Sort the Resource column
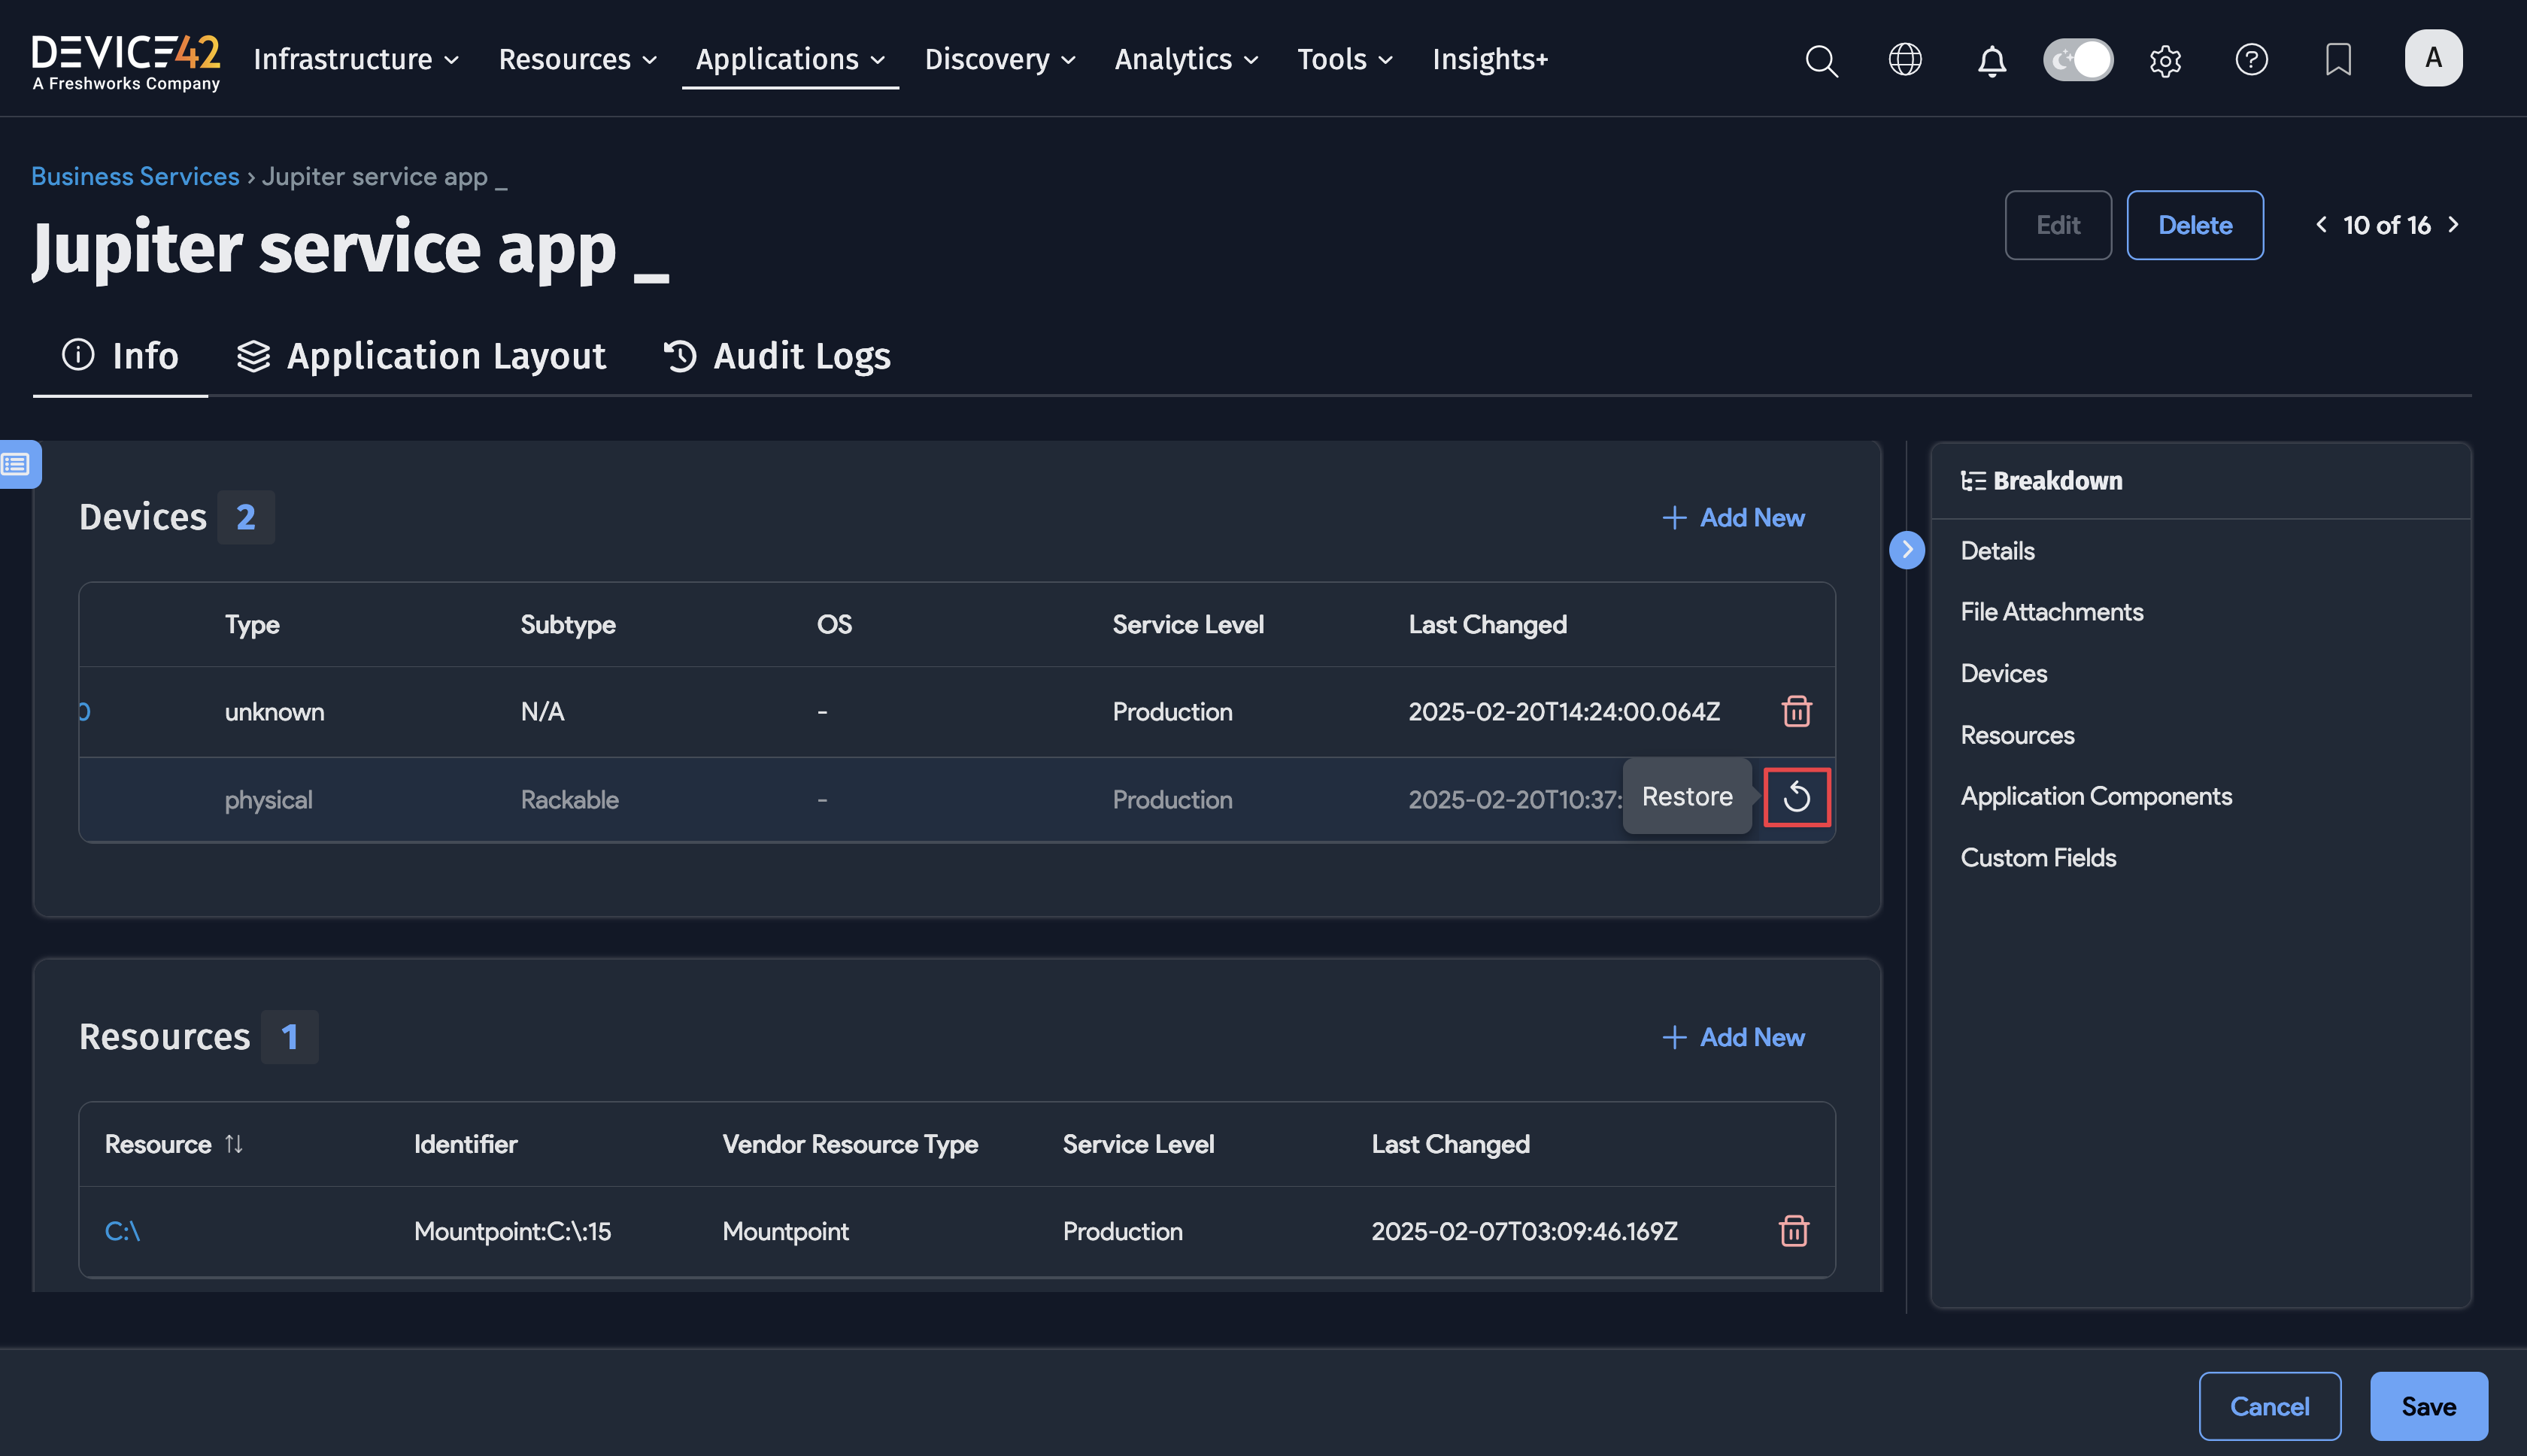Screen dimensions: 2527x1456 click(x=233, y=1143)
